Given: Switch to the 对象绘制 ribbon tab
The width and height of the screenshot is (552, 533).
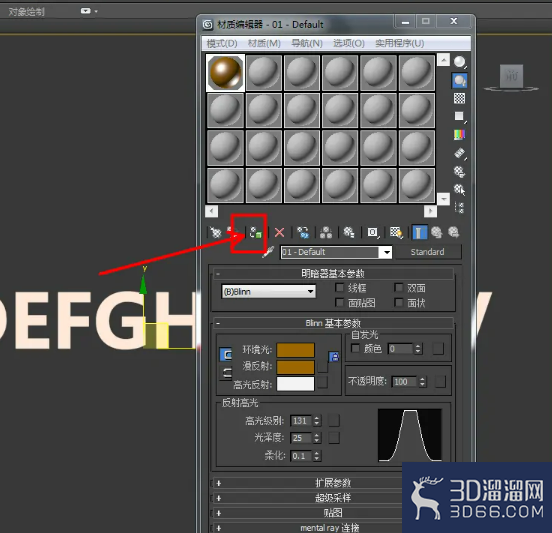Looking at the screenshot, I should (27, 12).
